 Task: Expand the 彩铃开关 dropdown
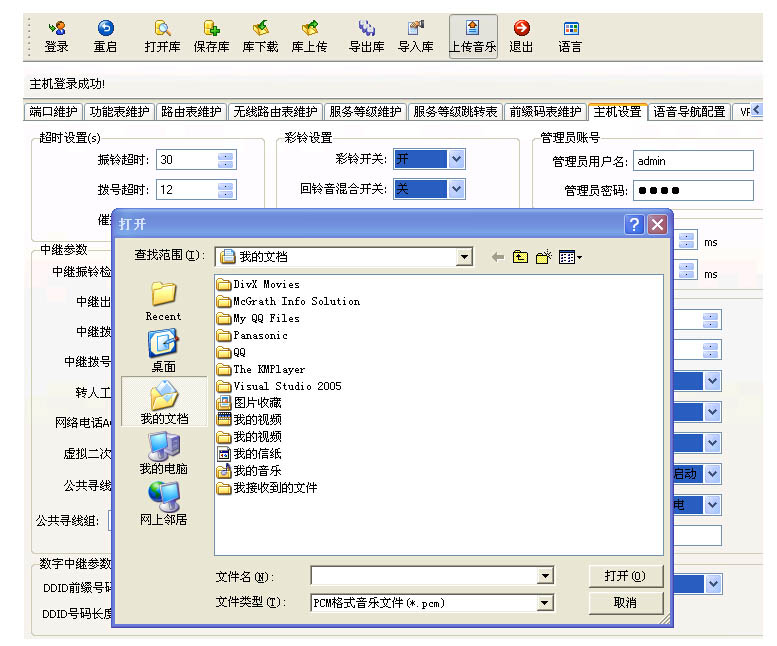pyautogui.click(x=456, y=159)
